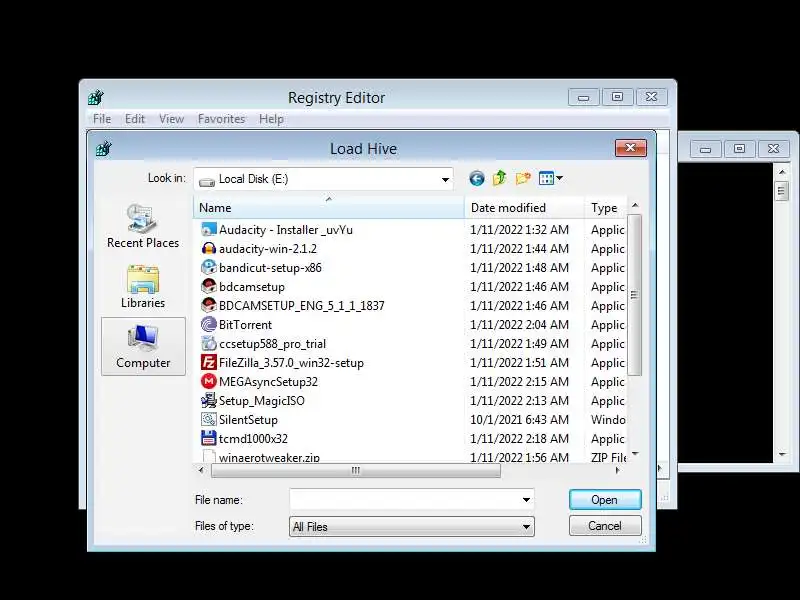Viewport: 800px width, 600px height.
Task: Click the bandicut-setup-x86 file icon
Action: (209, 267)
